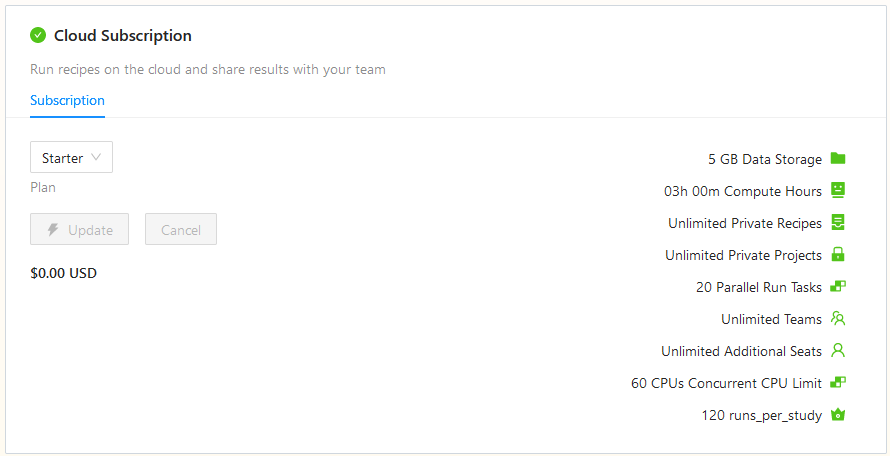Screen dimensions: 890x456
Task: Click the Concurrent CPU Limit icon
Action: pyautogui.click(x=838, y=383)
